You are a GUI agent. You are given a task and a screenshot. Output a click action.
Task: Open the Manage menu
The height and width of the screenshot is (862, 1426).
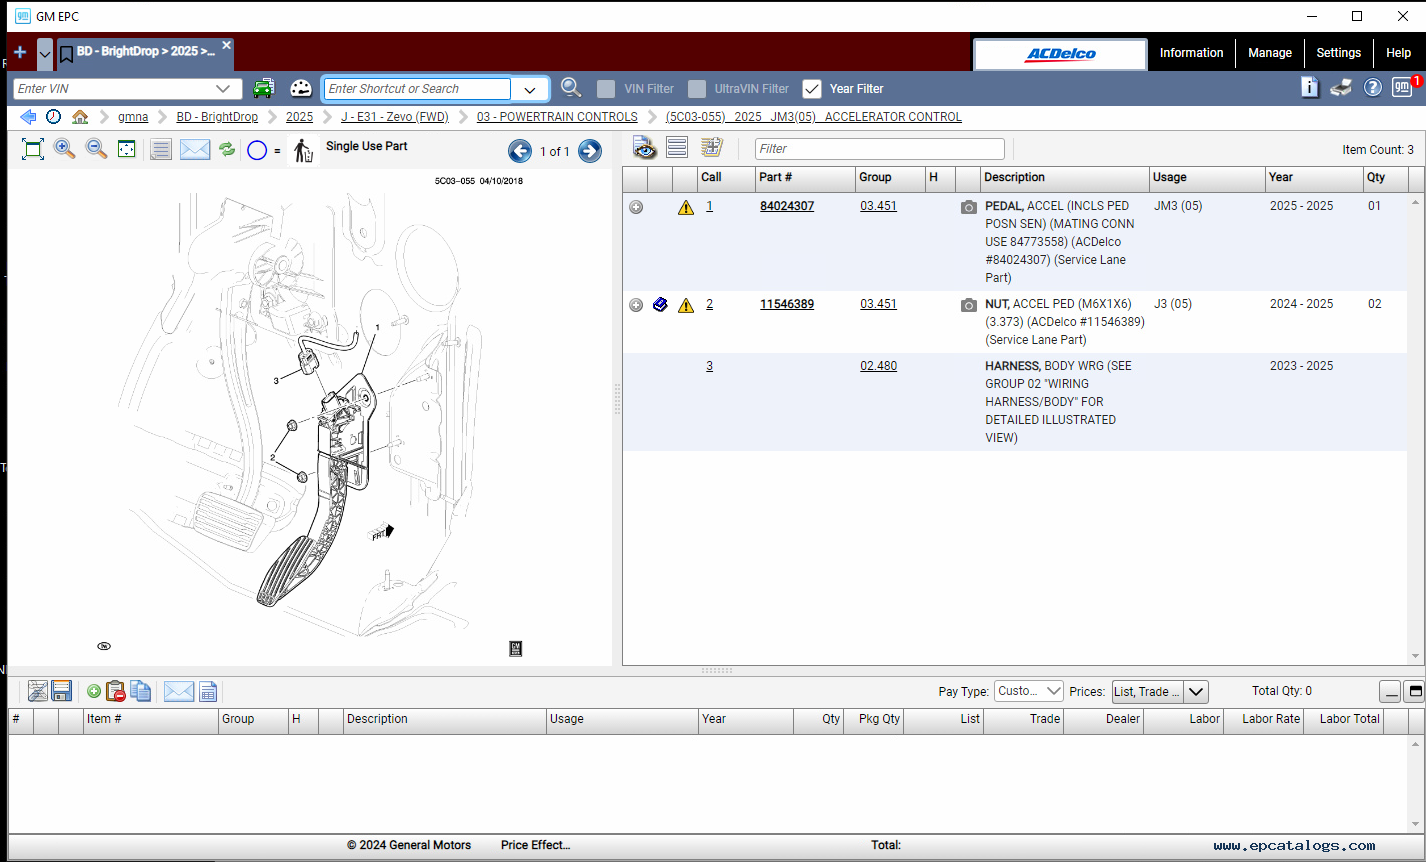point(1270,53)
